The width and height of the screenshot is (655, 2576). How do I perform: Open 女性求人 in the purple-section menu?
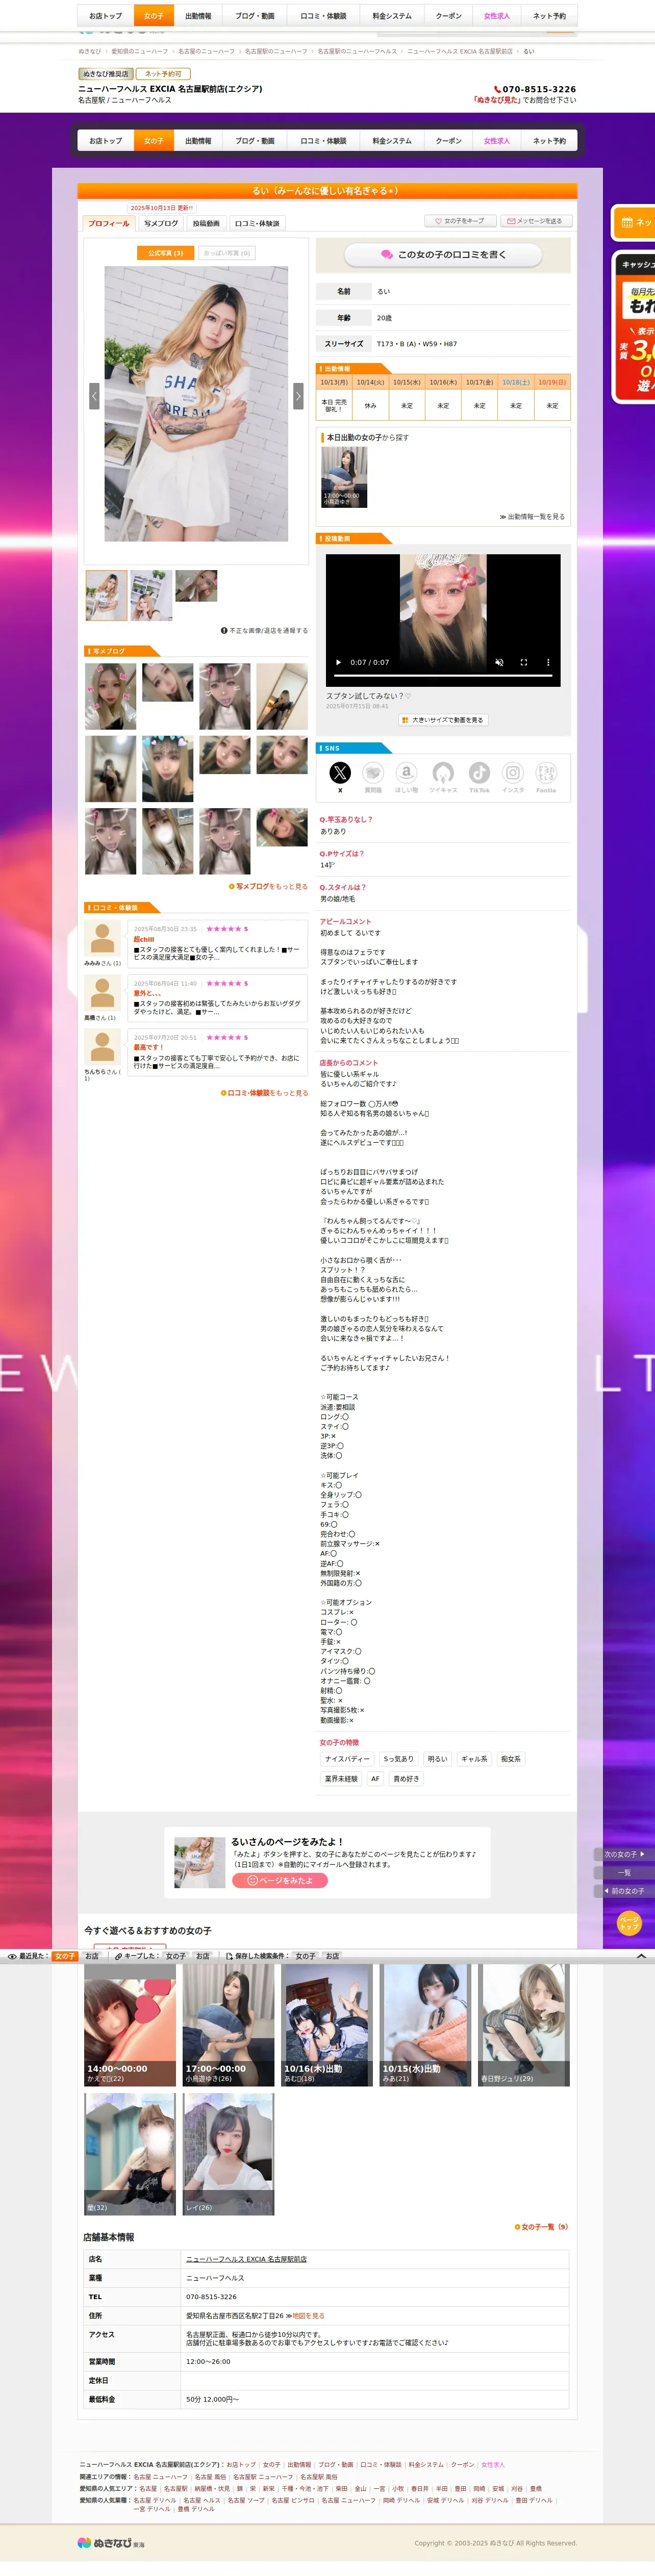tap(497, 141)
